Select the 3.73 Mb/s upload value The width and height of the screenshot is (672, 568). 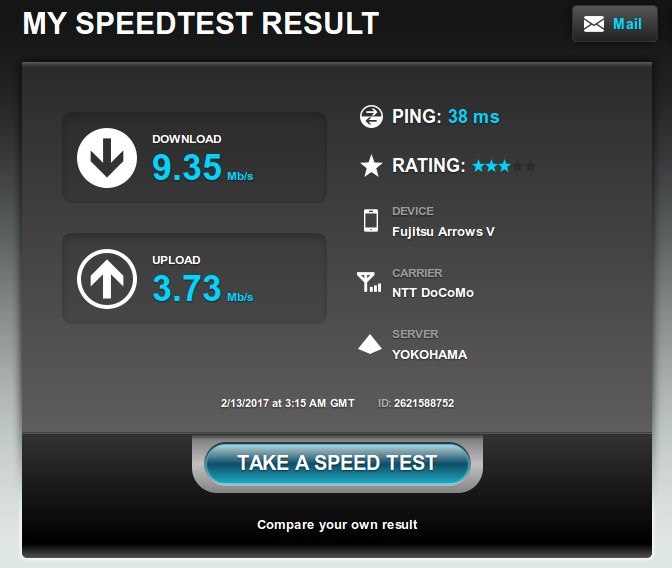click(x=202, y=288)
